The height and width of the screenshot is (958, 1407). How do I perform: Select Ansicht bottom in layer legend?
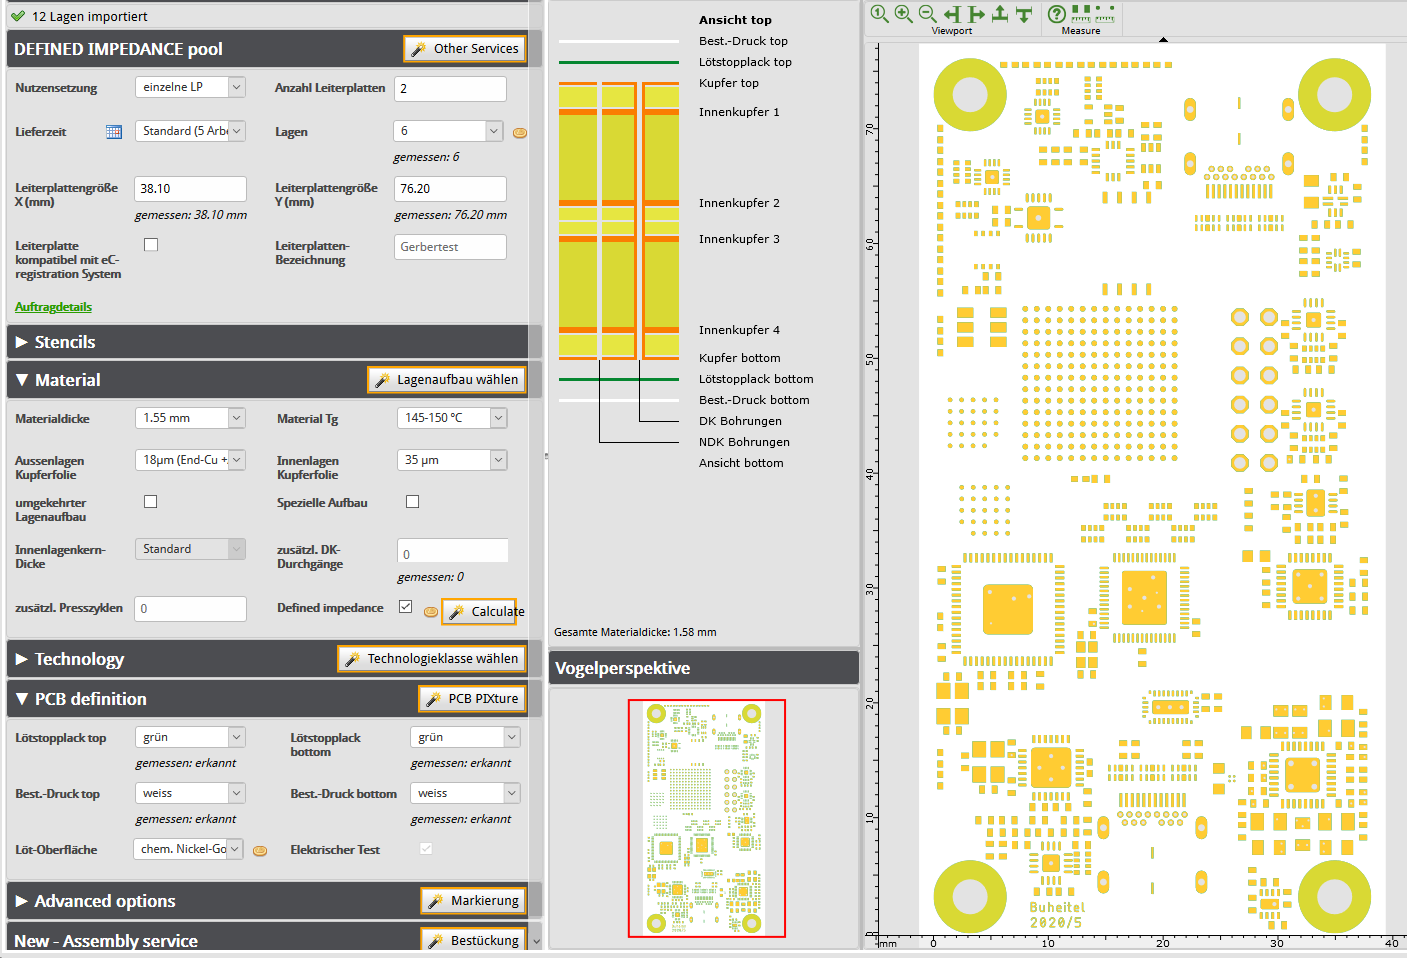coord(741,463)
